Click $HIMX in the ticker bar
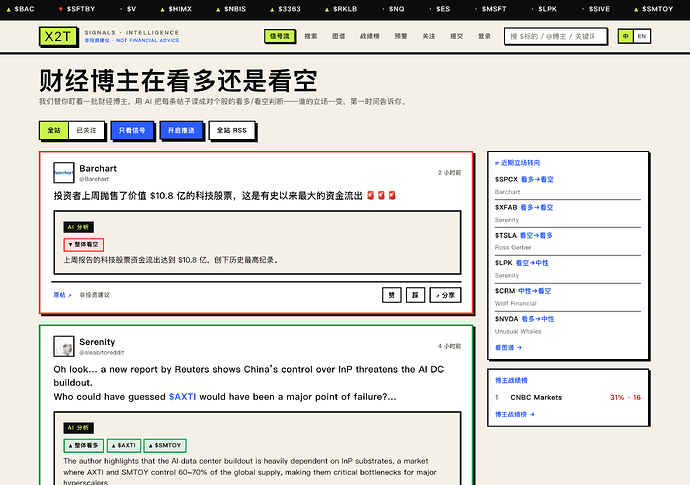This screenshot has height=485, width=690. coord(176,9)
